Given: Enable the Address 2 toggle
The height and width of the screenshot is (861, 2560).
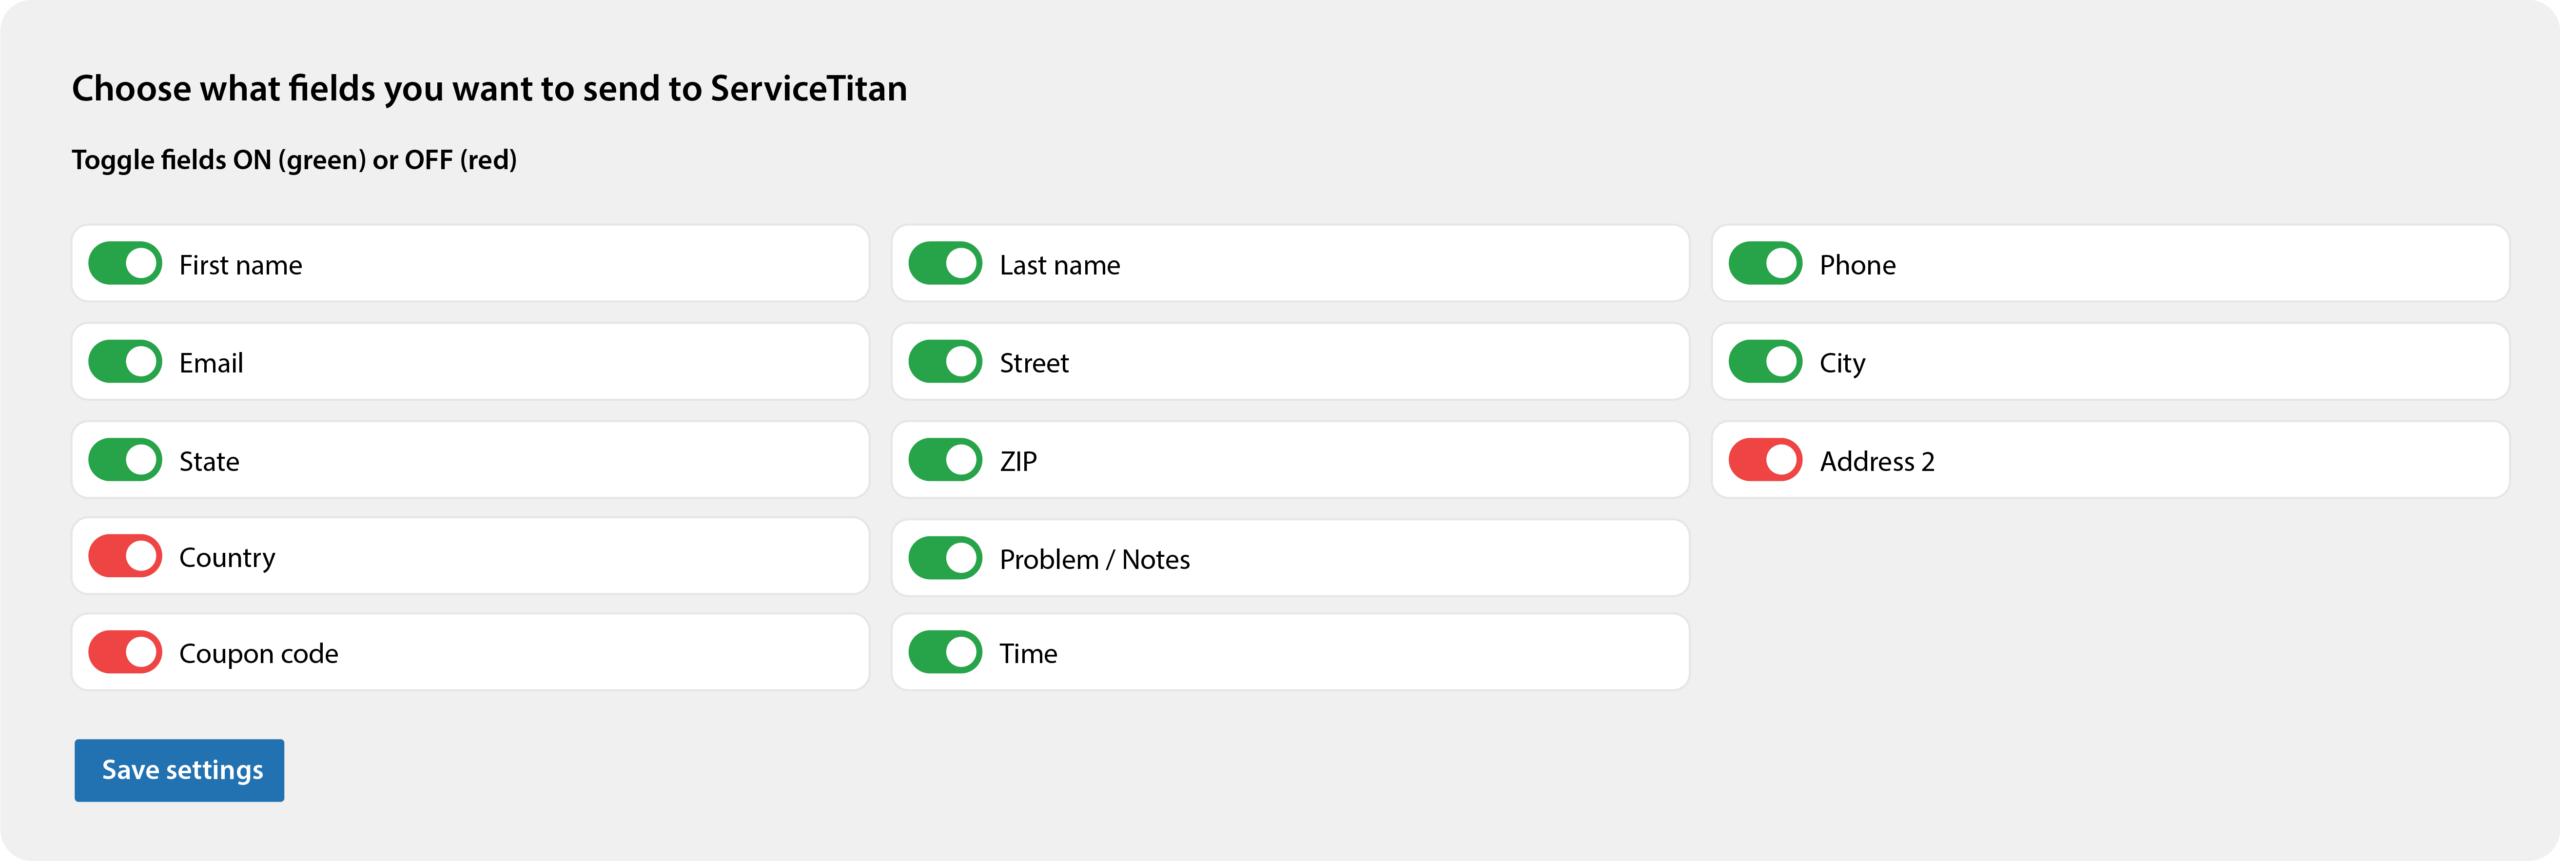Looking at the screenshot, I should click(x=1765, y=460).
